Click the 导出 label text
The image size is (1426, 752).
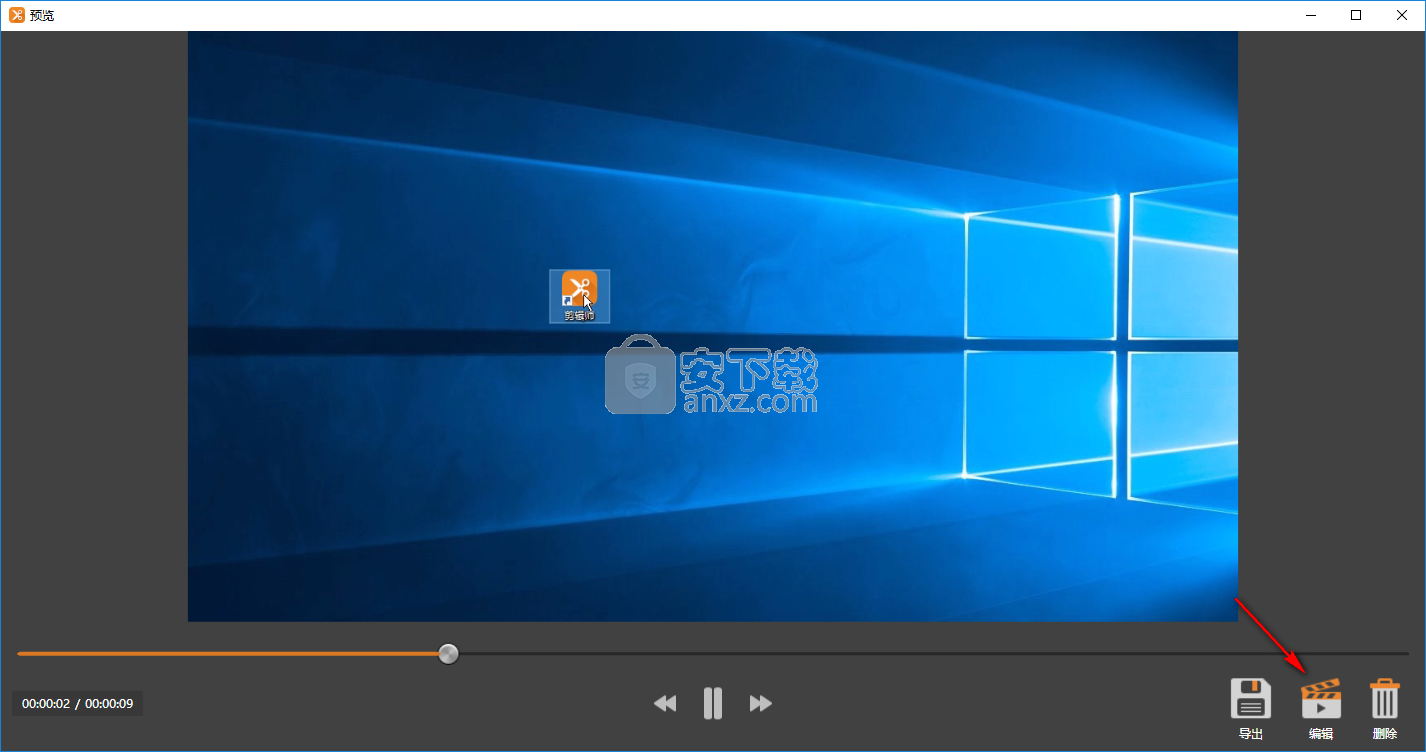[1251, 734]
